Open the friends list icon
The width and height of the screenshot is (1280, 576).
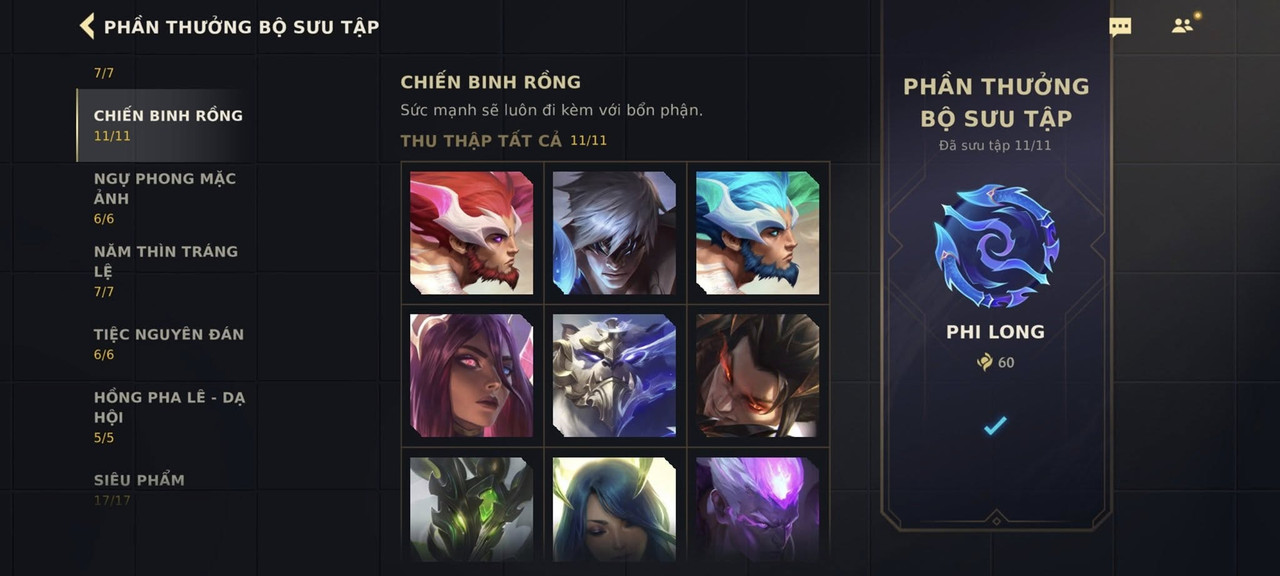click(1184, 26)
